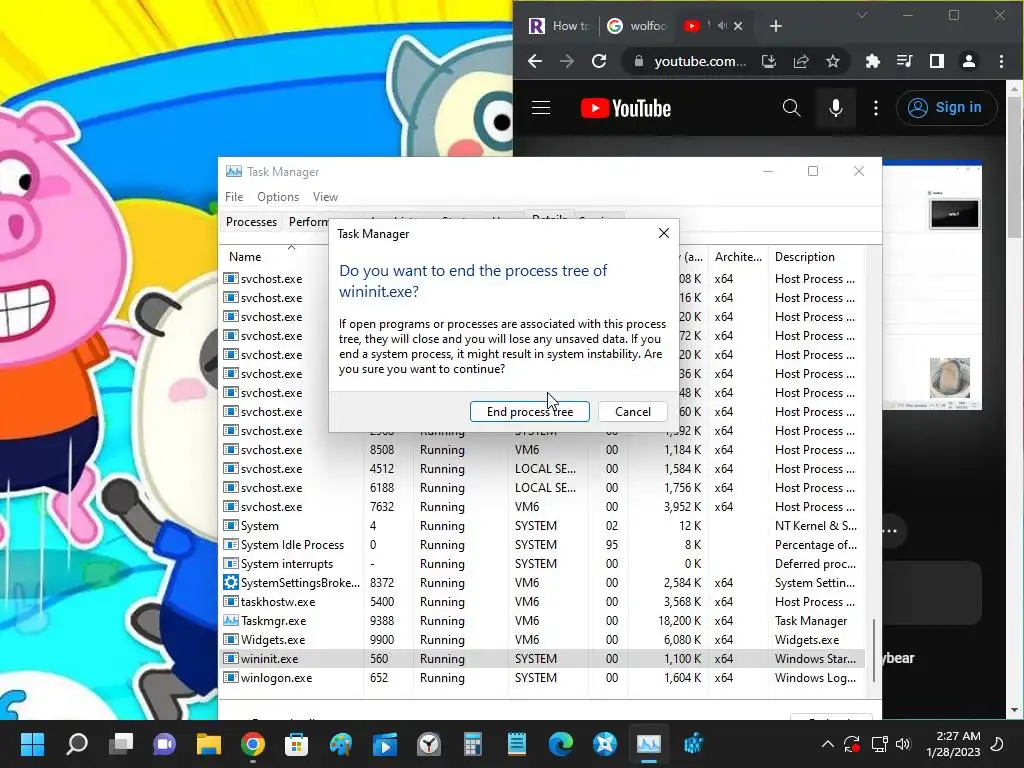Cancel ending the wininit.exe process tree

point(632,411)
